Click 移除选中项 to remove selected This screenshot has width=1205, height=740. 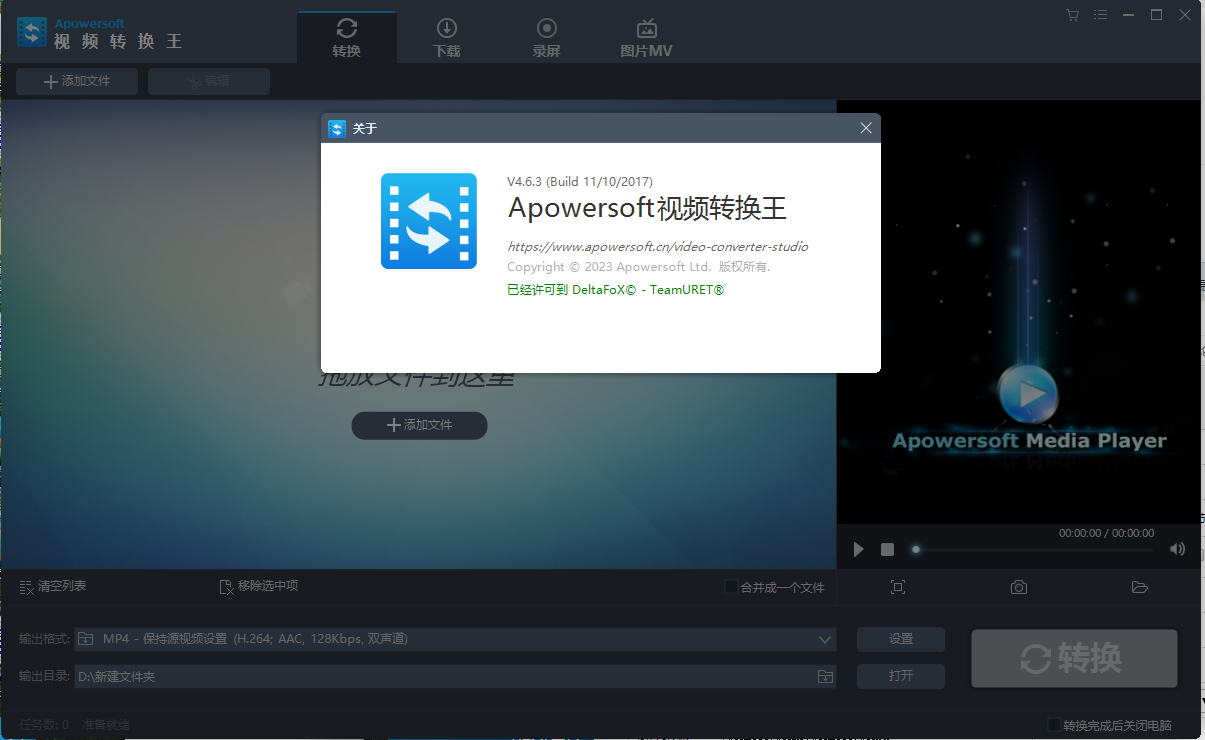pos(259,586)
